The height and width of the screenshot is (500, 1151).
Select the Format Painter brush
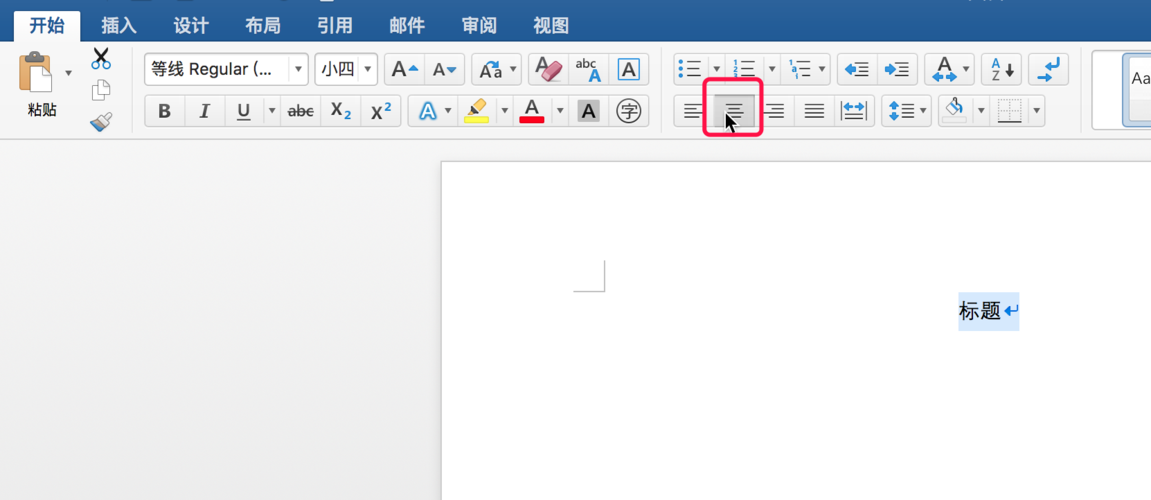[x=101, y=121]
